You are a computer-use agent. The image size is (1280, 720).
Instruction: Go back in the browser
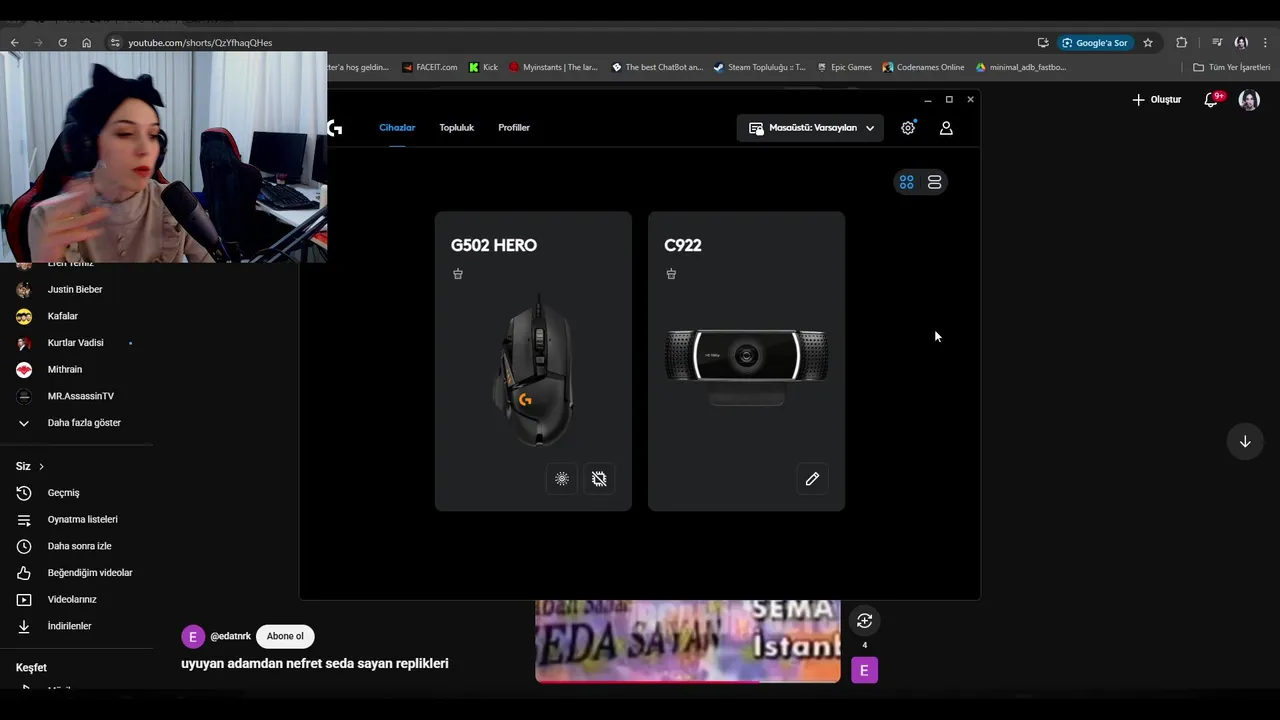click(14, 43)
